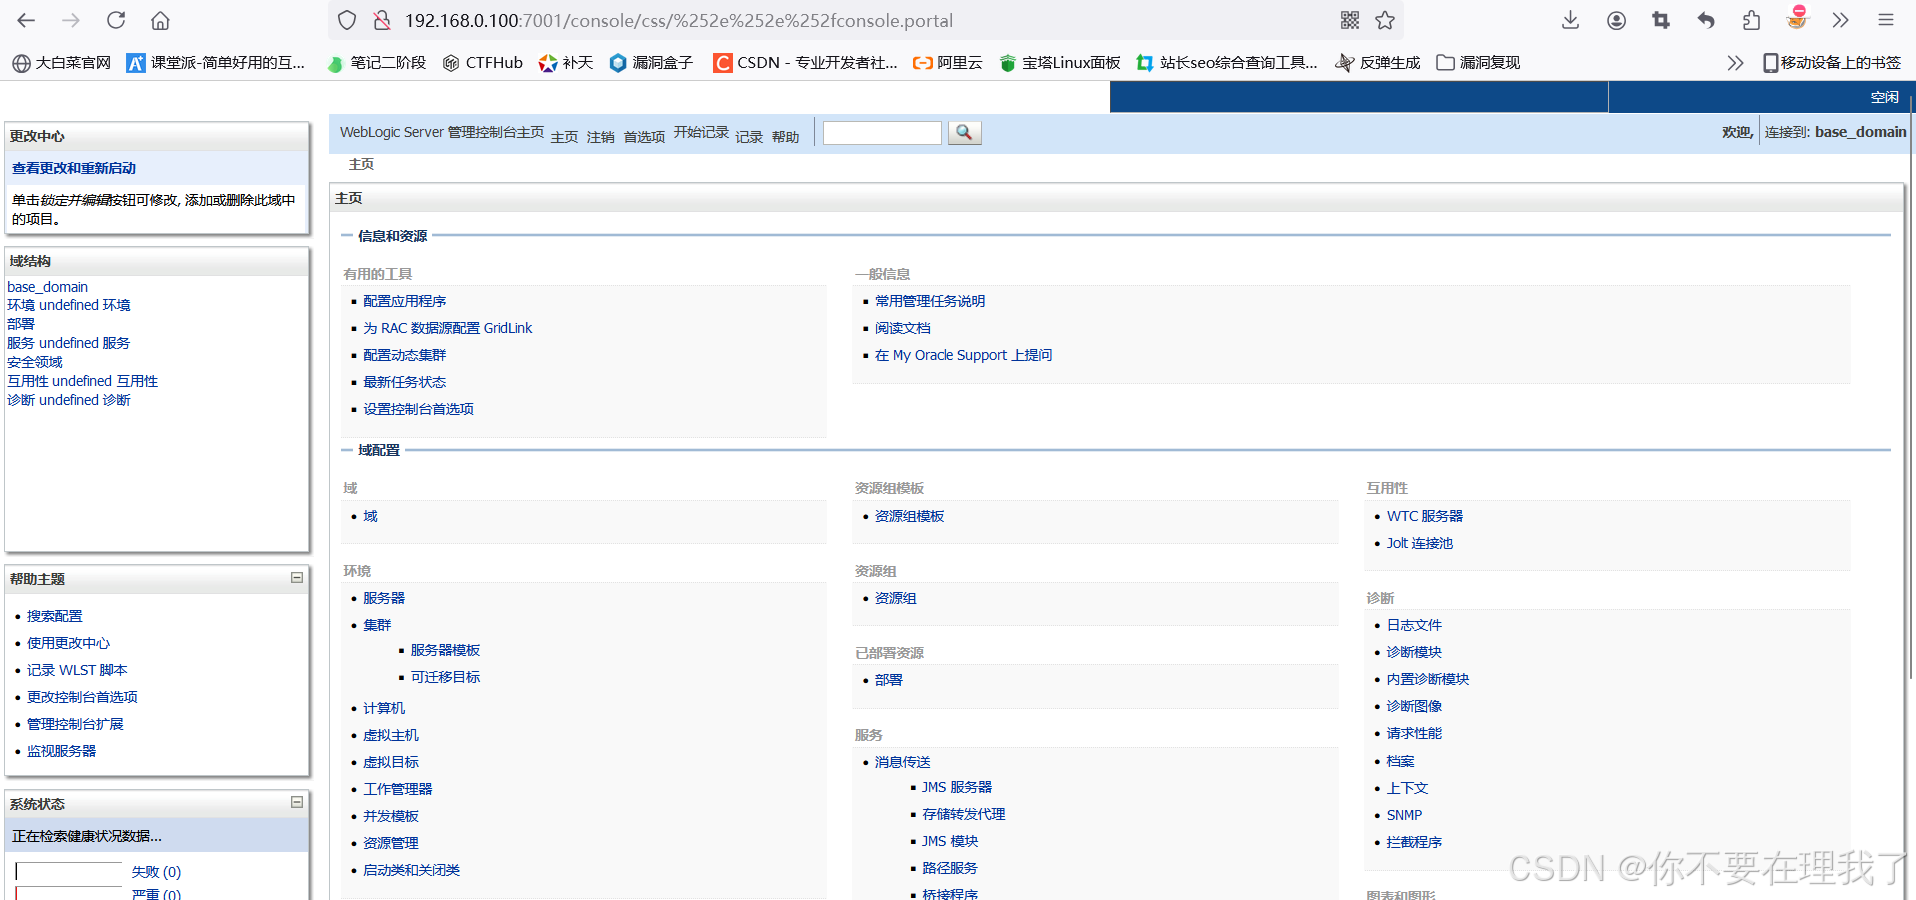The height and width of the screenshot is (900, 1916).
Task: Open 搜索配置 help topic
Action: (x=55, y=616)
